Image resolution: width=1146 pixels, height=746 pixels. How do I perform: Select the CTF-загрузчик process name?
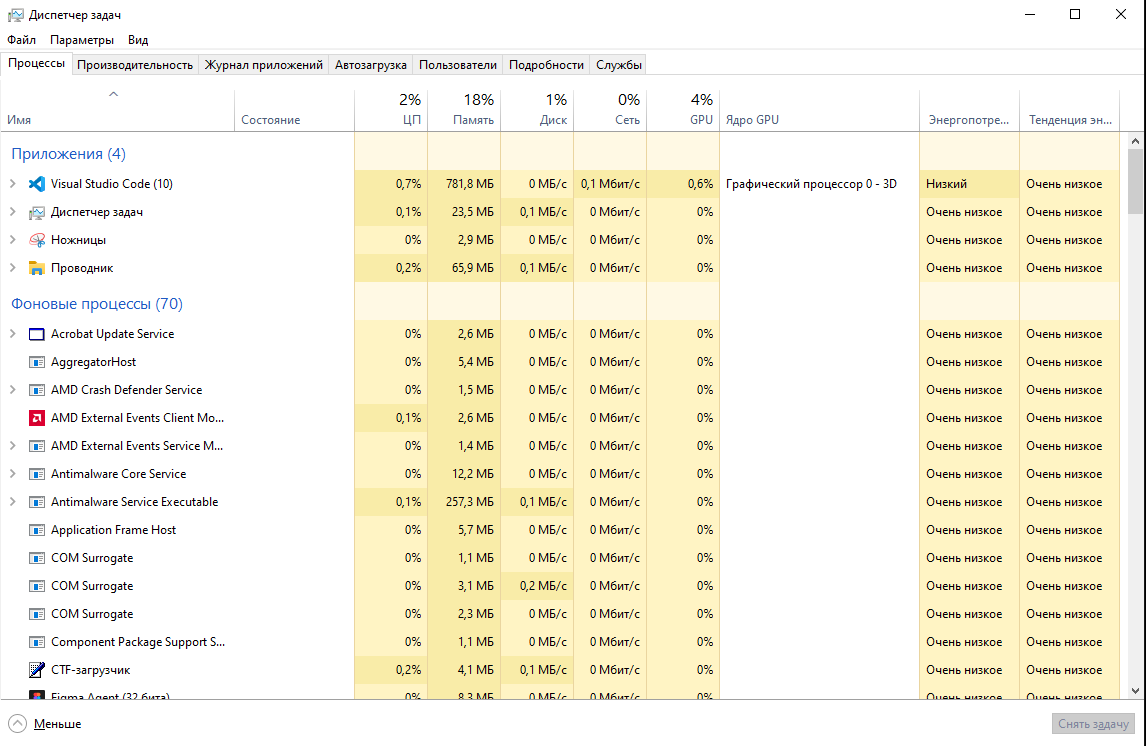(x=91, y=670)
